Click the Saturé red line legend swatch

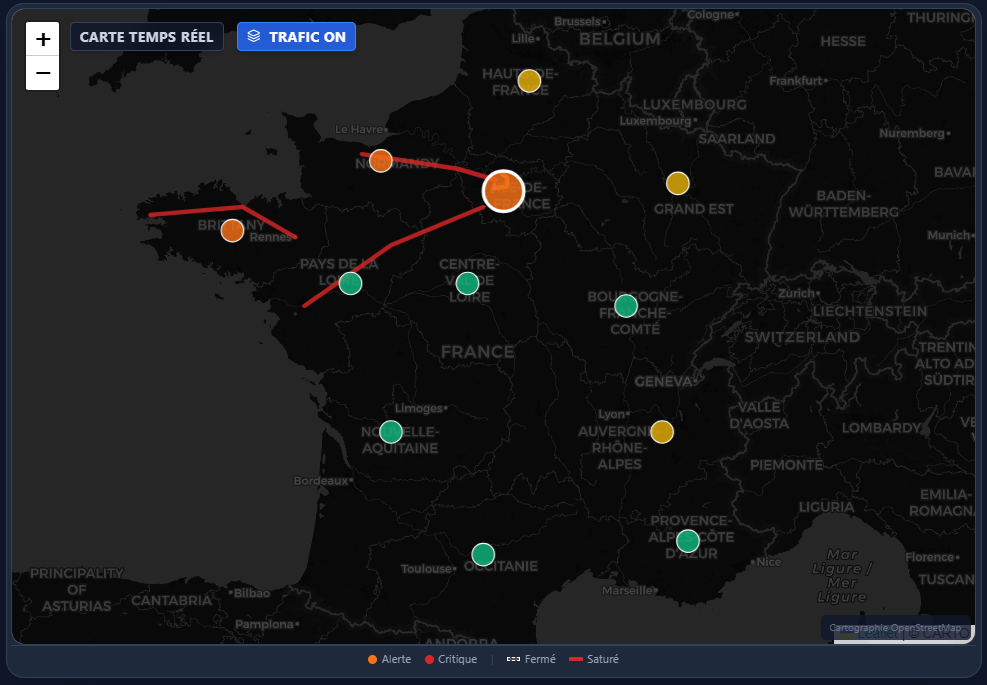576,659
